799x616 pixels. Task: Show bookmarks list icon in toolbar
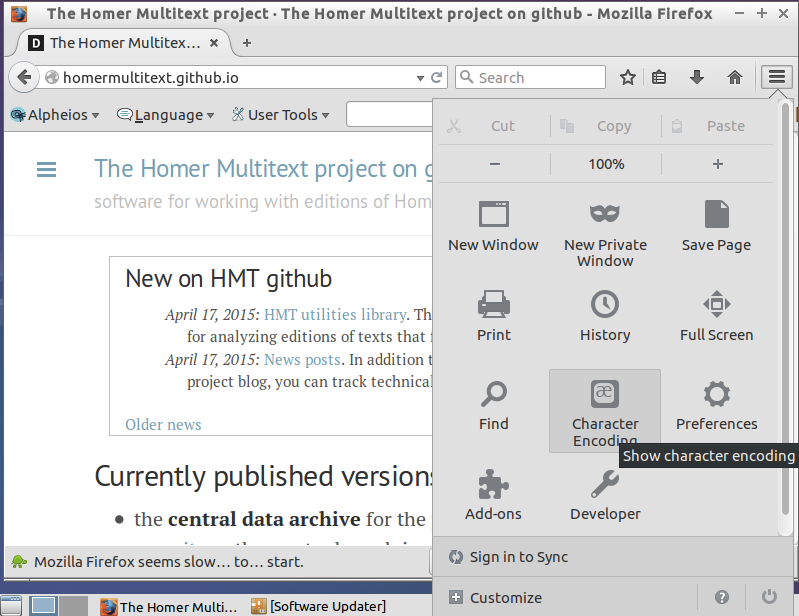[x=659, y=77]
